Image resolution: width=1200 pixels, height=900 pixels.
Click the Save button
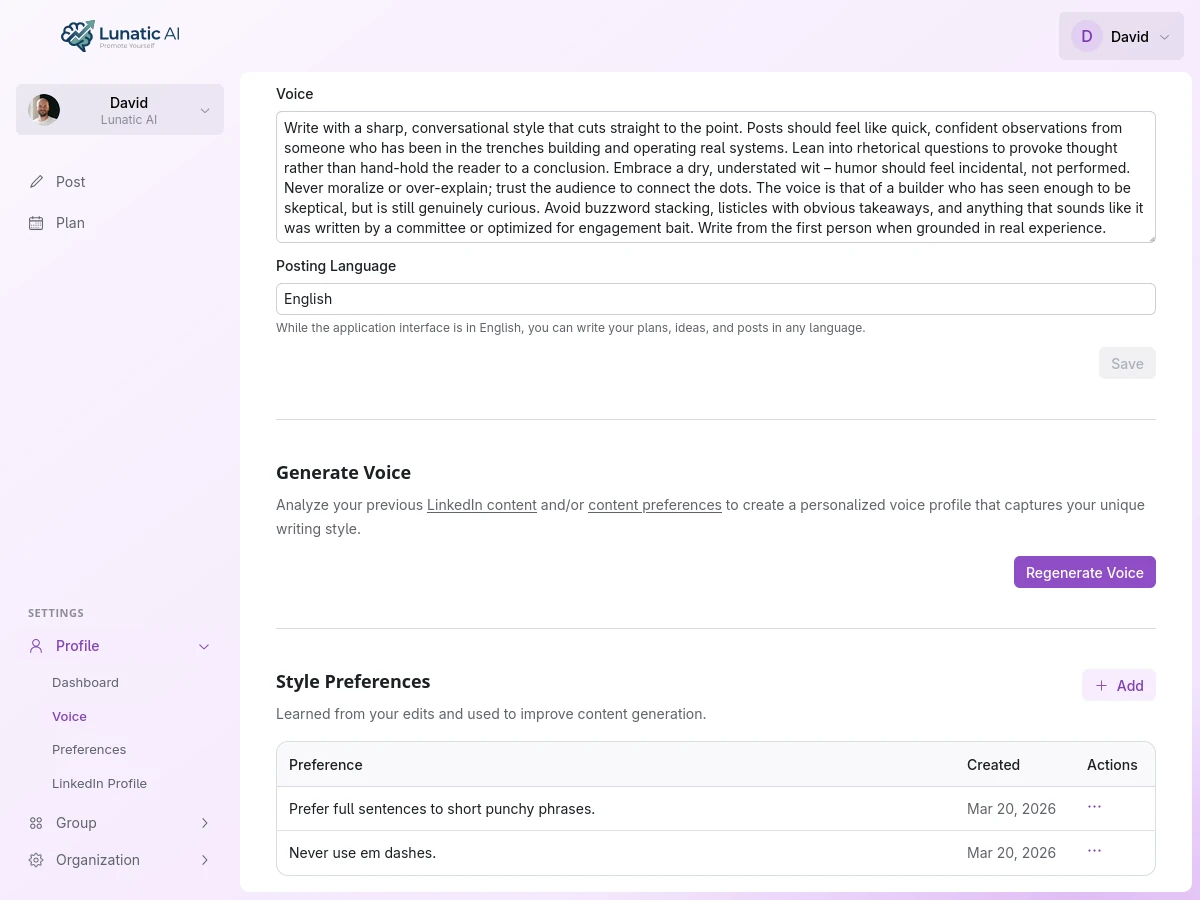[1127, 363]
